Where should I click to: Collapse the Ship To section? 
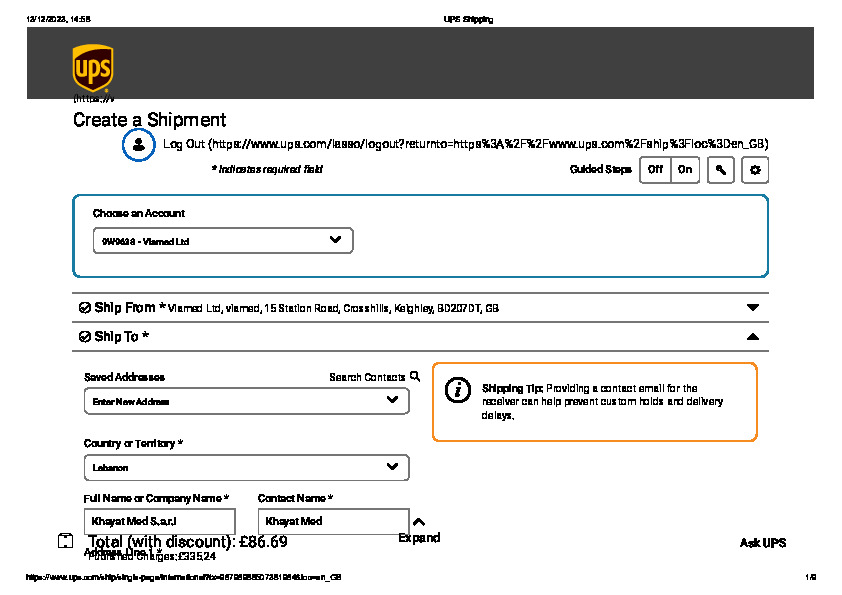(x=753, y=337)
